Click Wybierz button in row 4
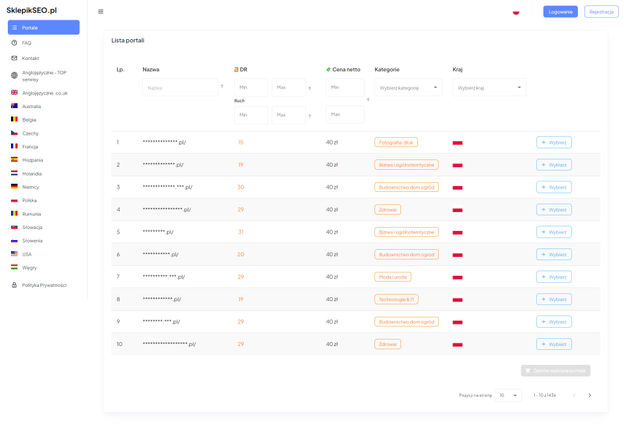Image resolution: width=624 pixels, height=430 pixels. [x=554, y=210]
